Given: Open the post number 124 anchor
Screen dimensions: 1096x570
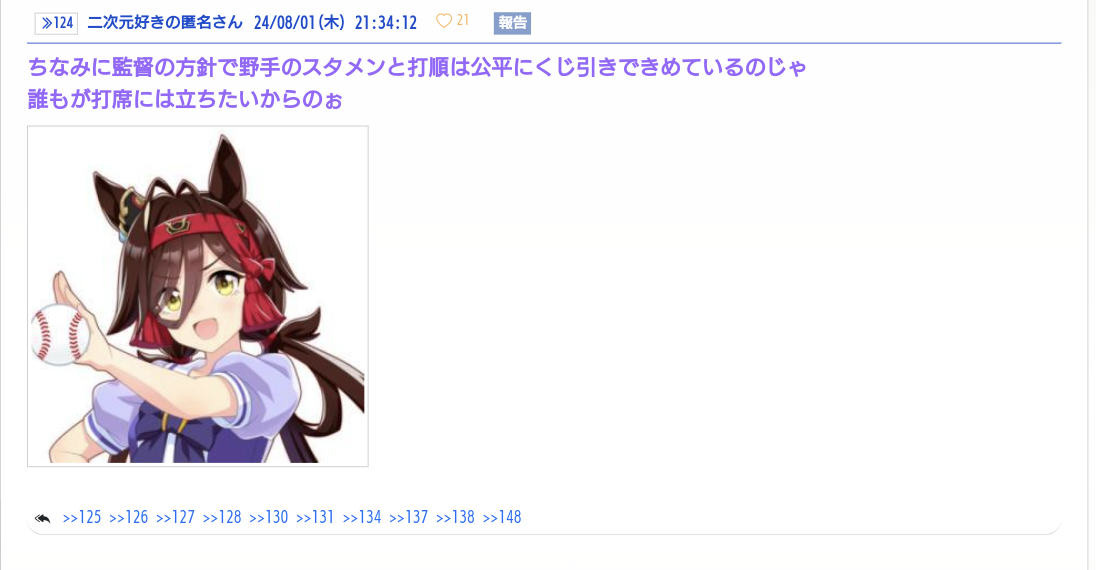Looking at the screenshot, I should coord(57,23).
